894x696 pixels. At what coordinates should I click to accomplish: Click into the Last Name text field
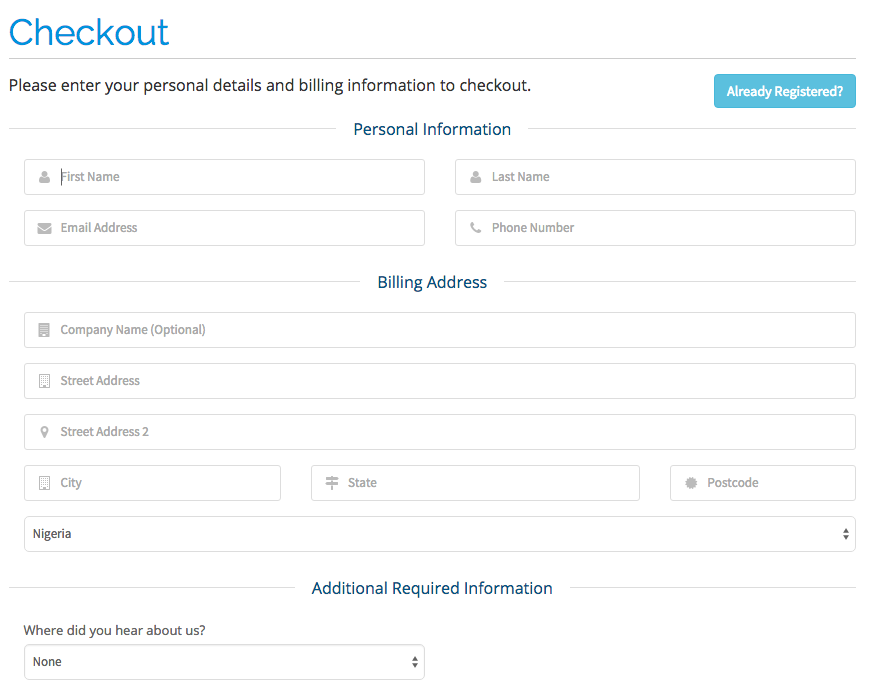(670, 177)
